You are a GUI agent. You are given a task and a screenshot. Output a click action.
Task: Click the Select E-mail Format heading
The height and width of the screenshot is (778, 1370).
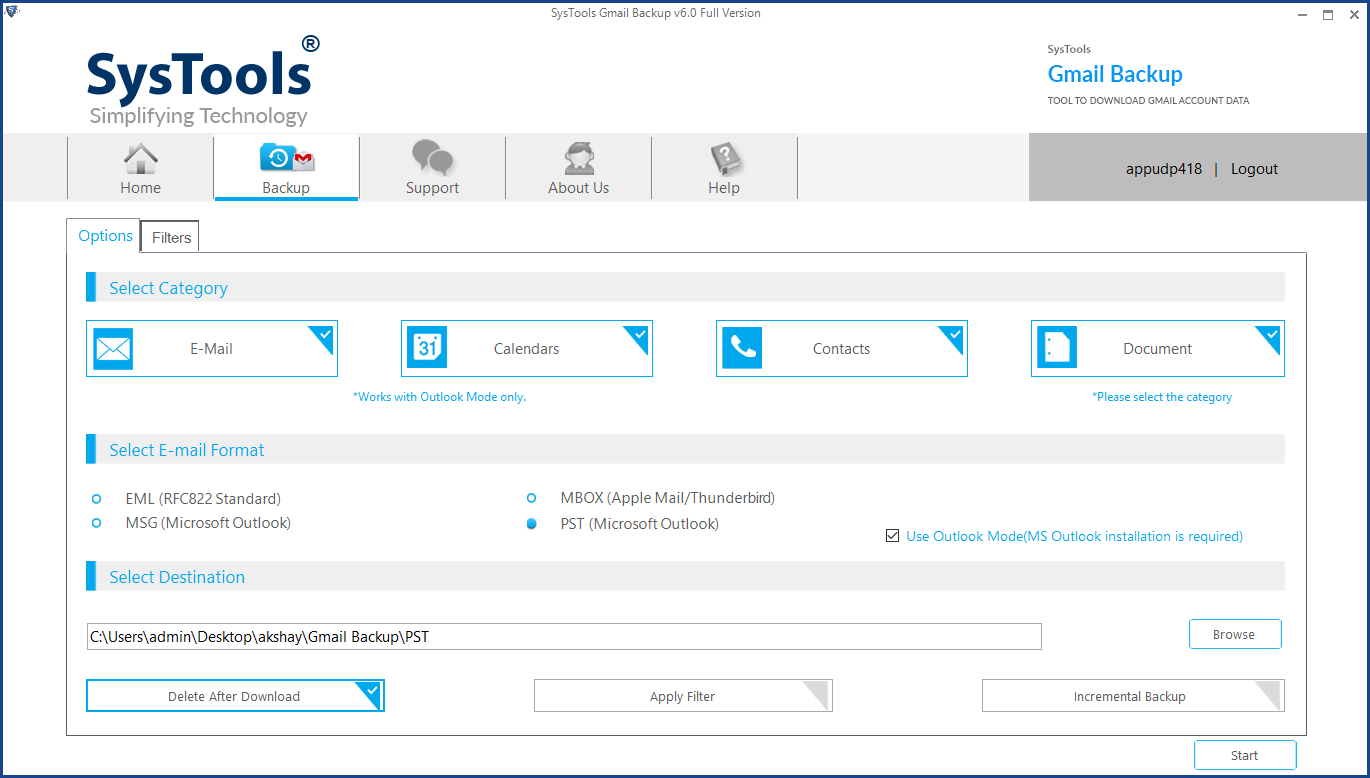click(x=187, y=450)
